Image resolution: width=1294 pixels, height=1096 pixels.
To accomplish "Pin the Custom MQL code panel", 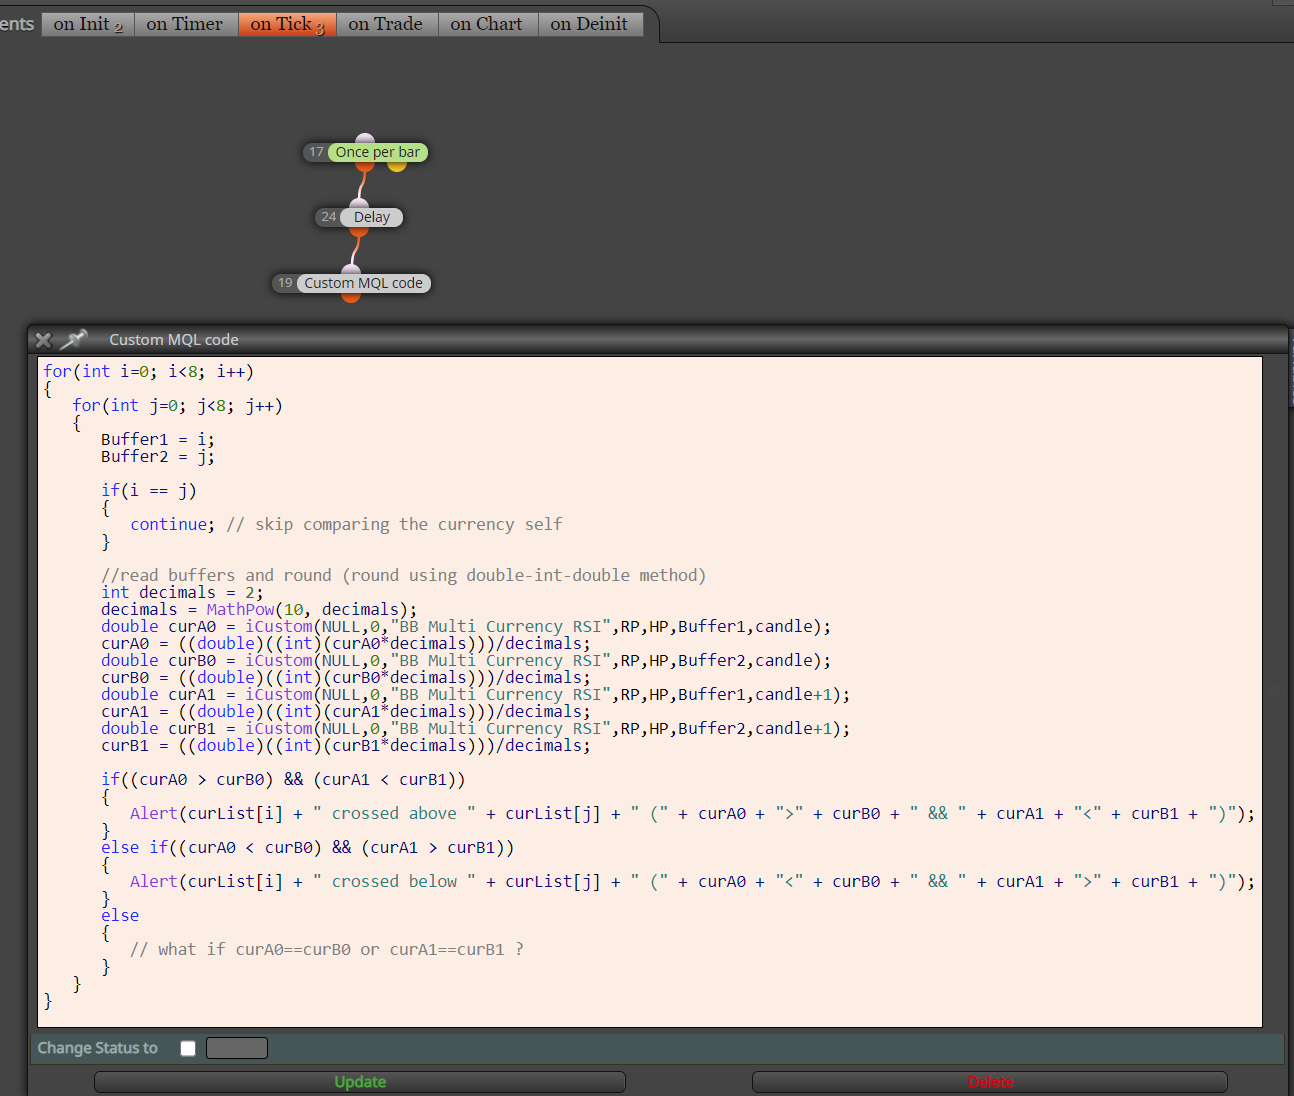I will 73,340.
